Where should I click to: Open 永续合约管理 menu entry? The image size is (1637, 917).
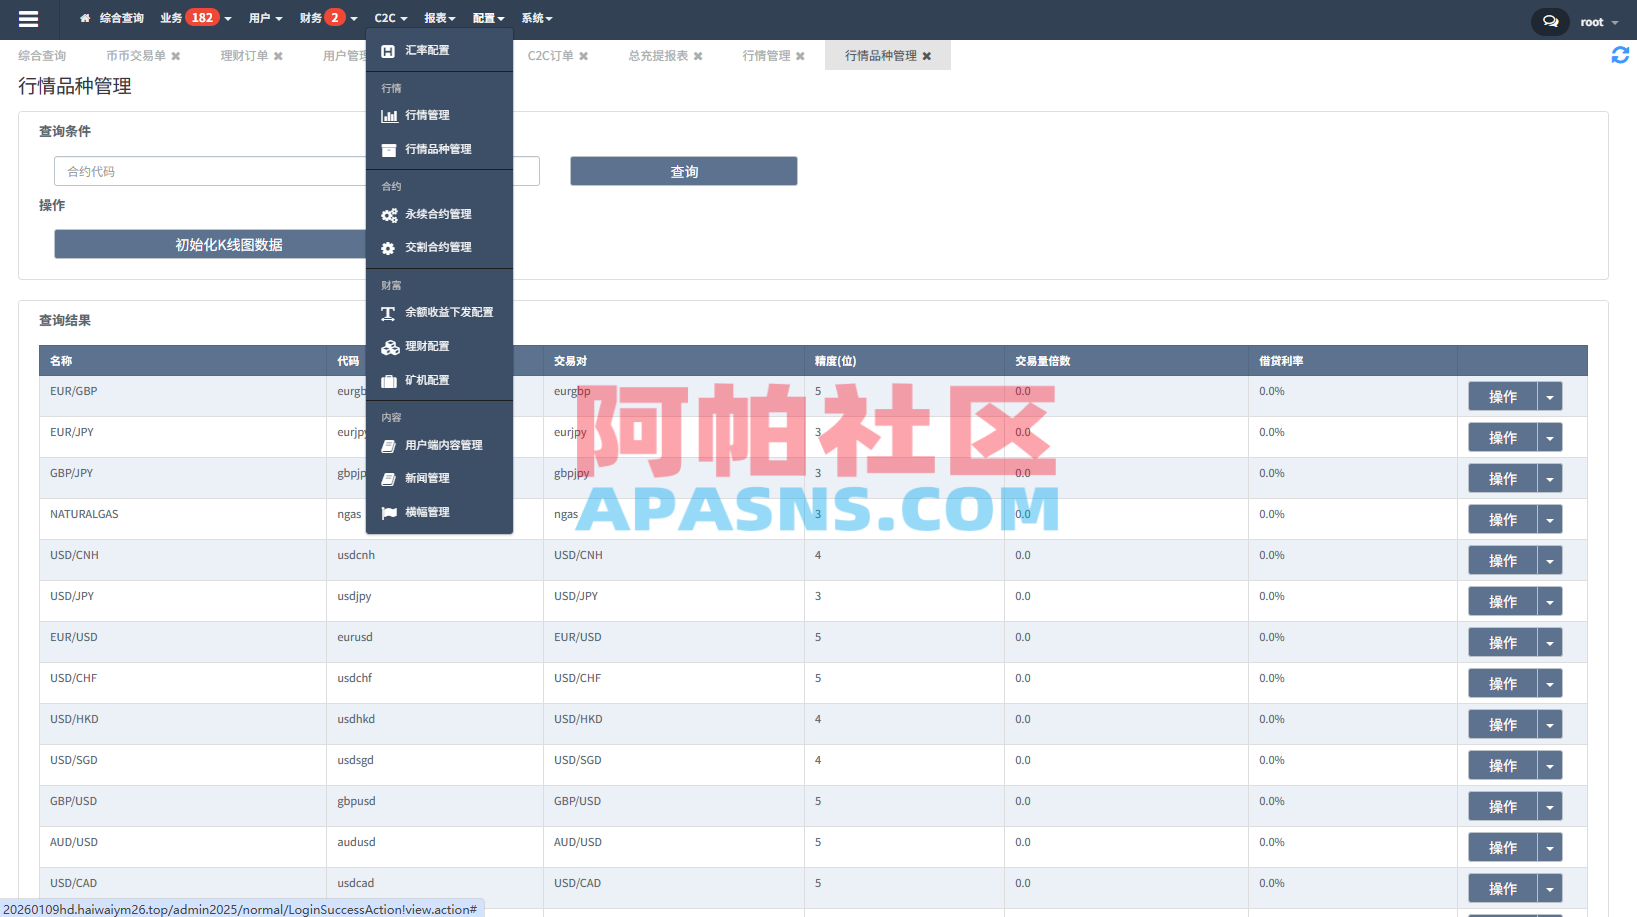439,215
